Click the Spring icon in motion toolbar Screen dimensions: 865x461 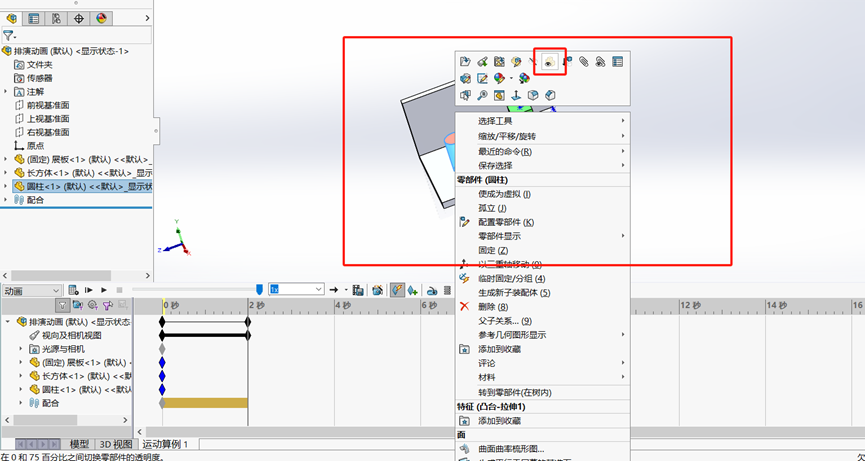(x=447, y=290)
